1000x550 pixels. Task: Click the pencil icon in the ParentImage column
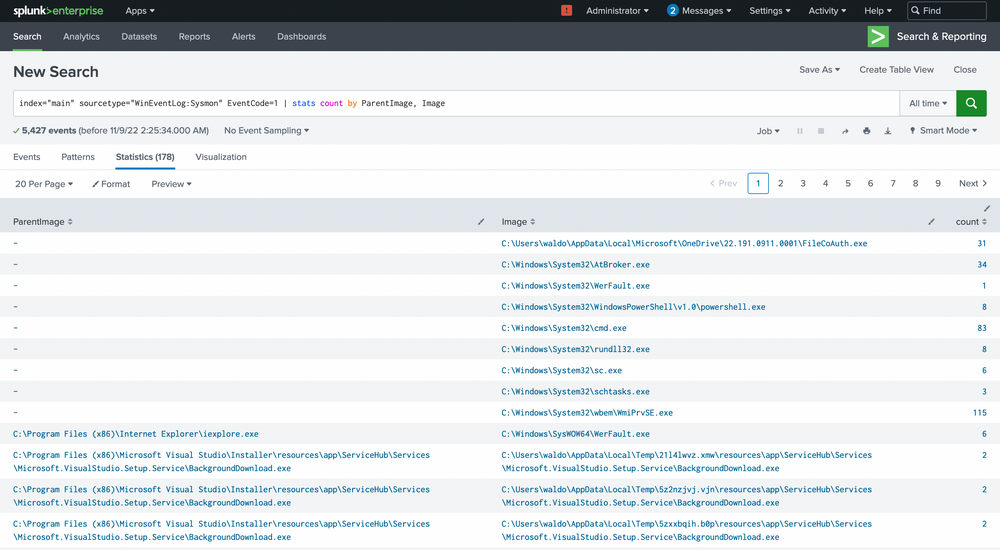point(481,221)
